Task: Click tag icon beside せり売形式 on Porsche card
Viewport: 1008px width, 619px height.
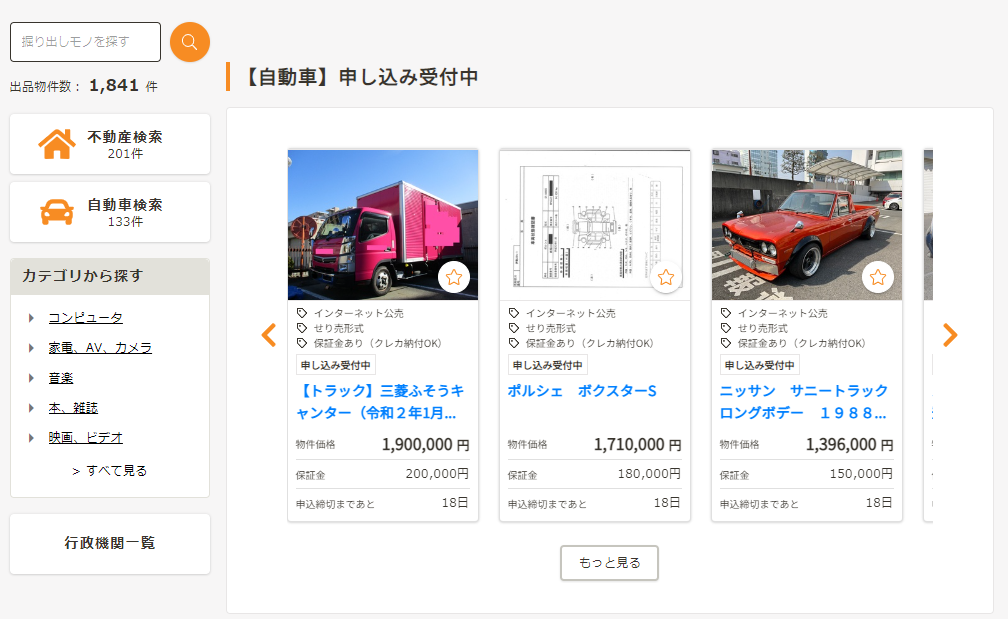Action: [x=514, y=328]
